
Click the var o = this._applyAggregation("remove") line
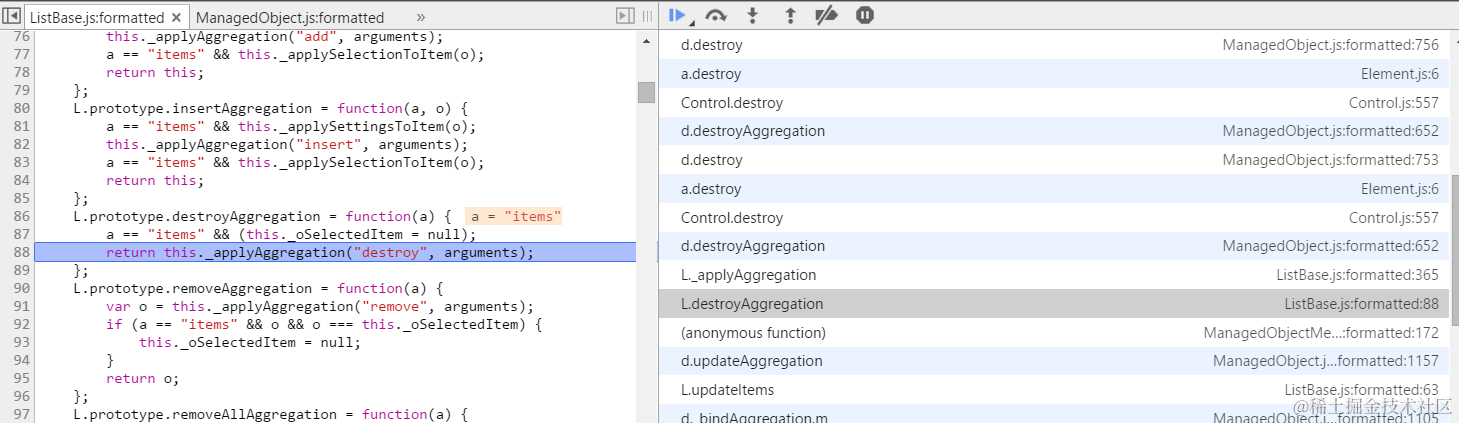[x=320, y=307]
